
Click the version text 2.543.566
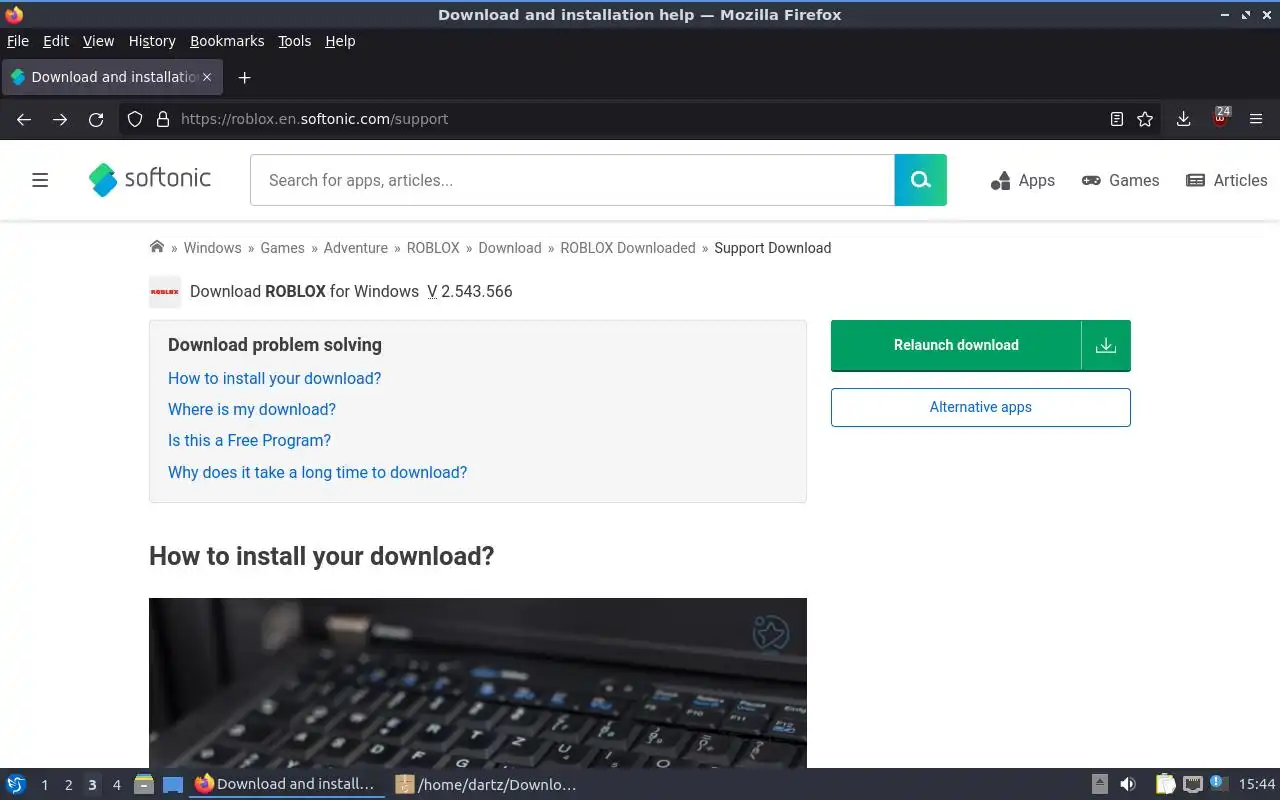point(477,291)
